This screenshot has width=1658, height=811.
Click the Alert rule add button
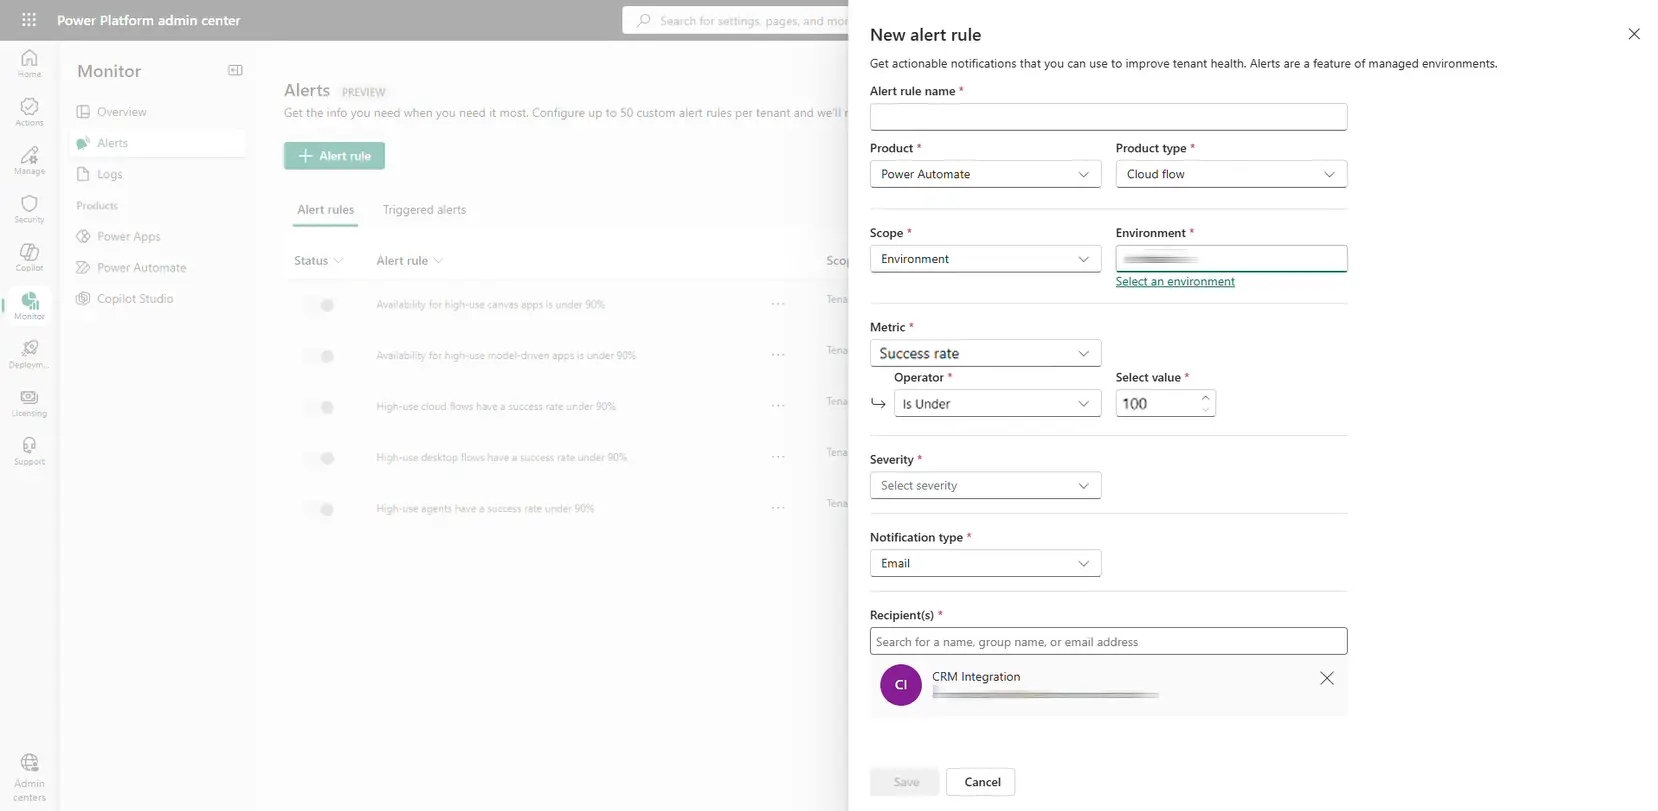tap(334, 156)
